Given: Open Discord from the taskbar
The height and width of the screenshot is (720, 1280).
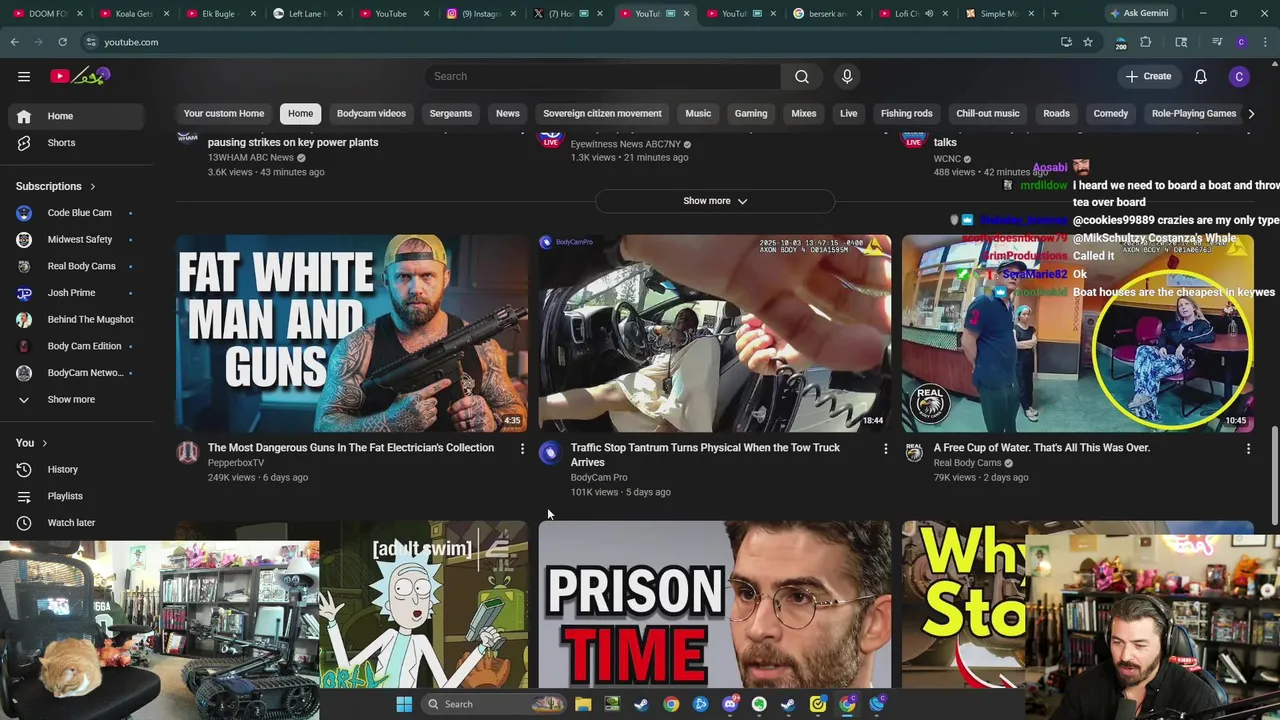Looking at the screenshot, I should point(730,704).
